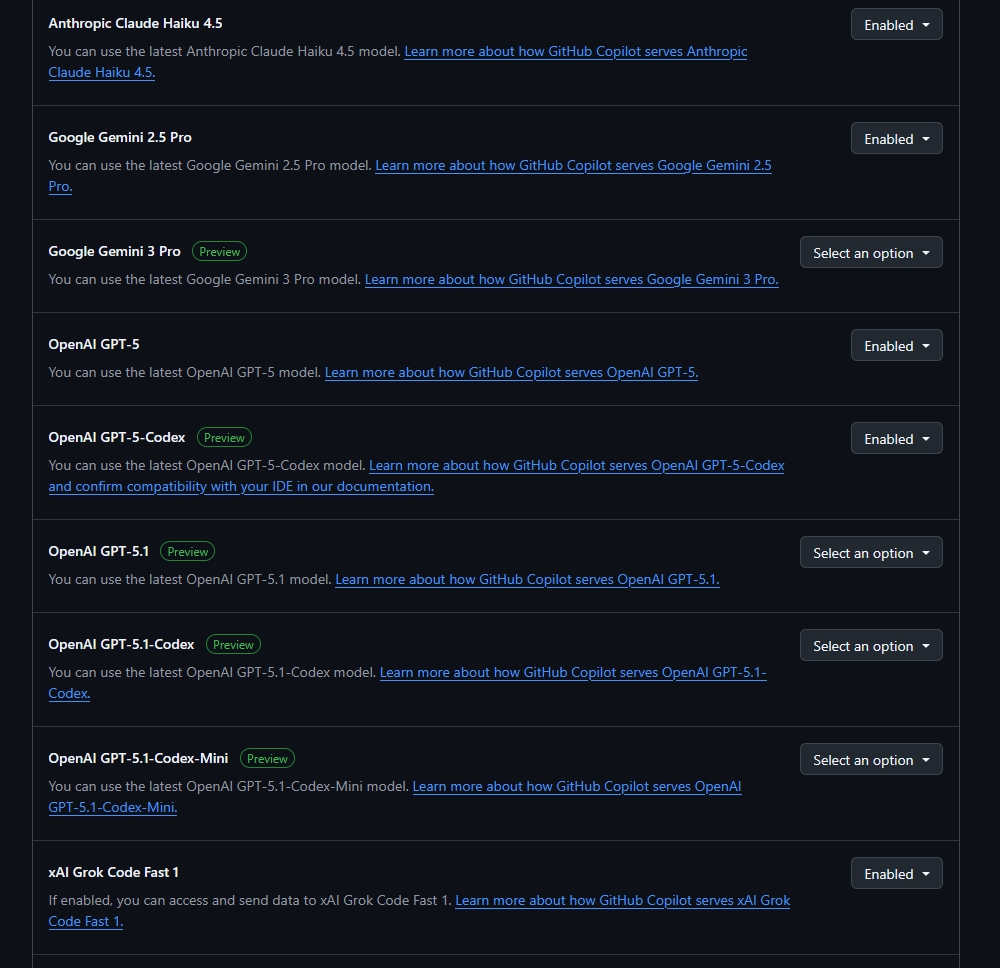The width and height of the screenshot is (1000, 968).
Task: Open the GPT-5.1-Codex learn more link
Action: pos(572,673)
